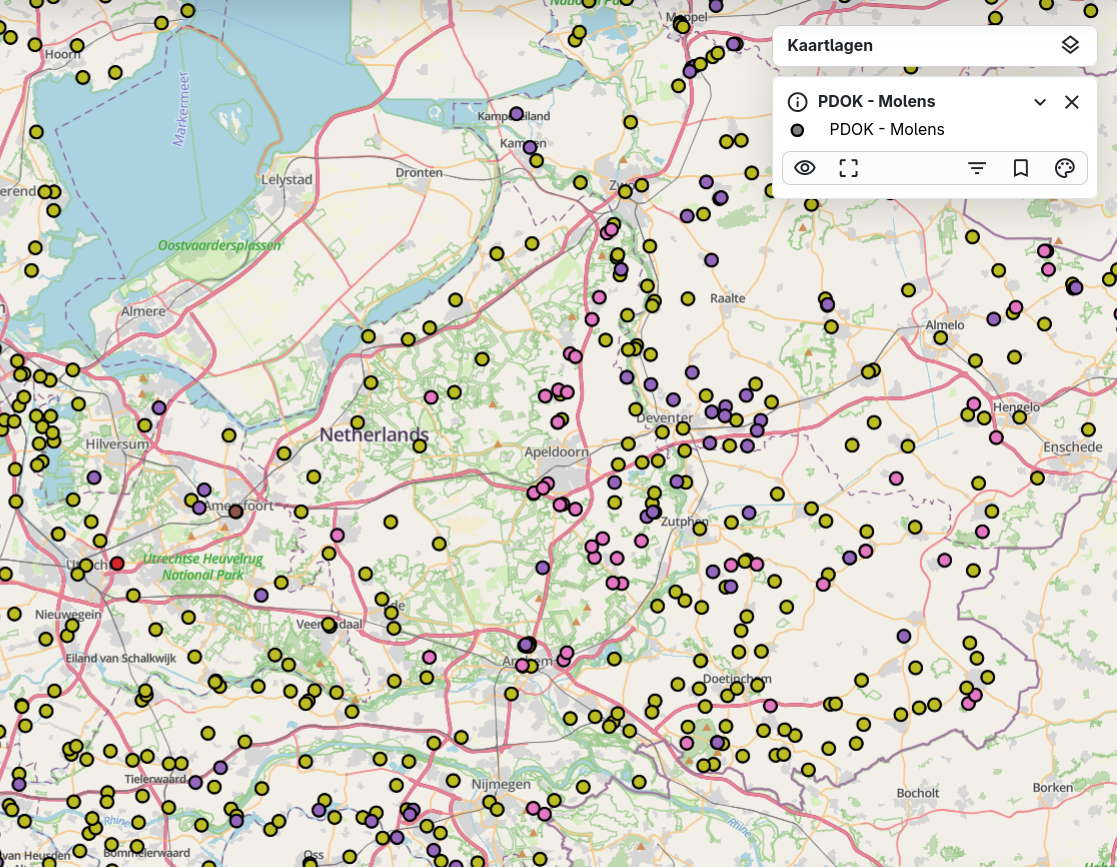Remove PDOK - Molens layer with X

pyautogui.click(x=1072, y=102)
